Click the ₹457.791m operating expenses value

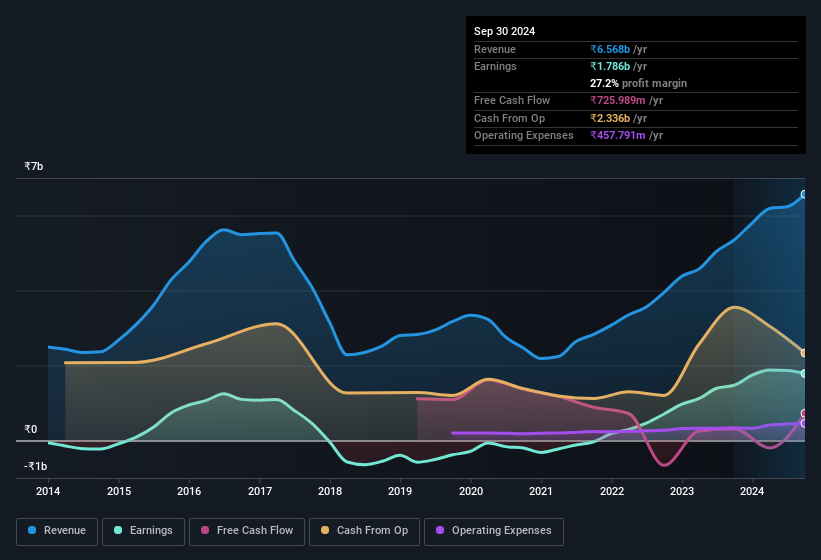pyautogui.click(x=618, y=136)
